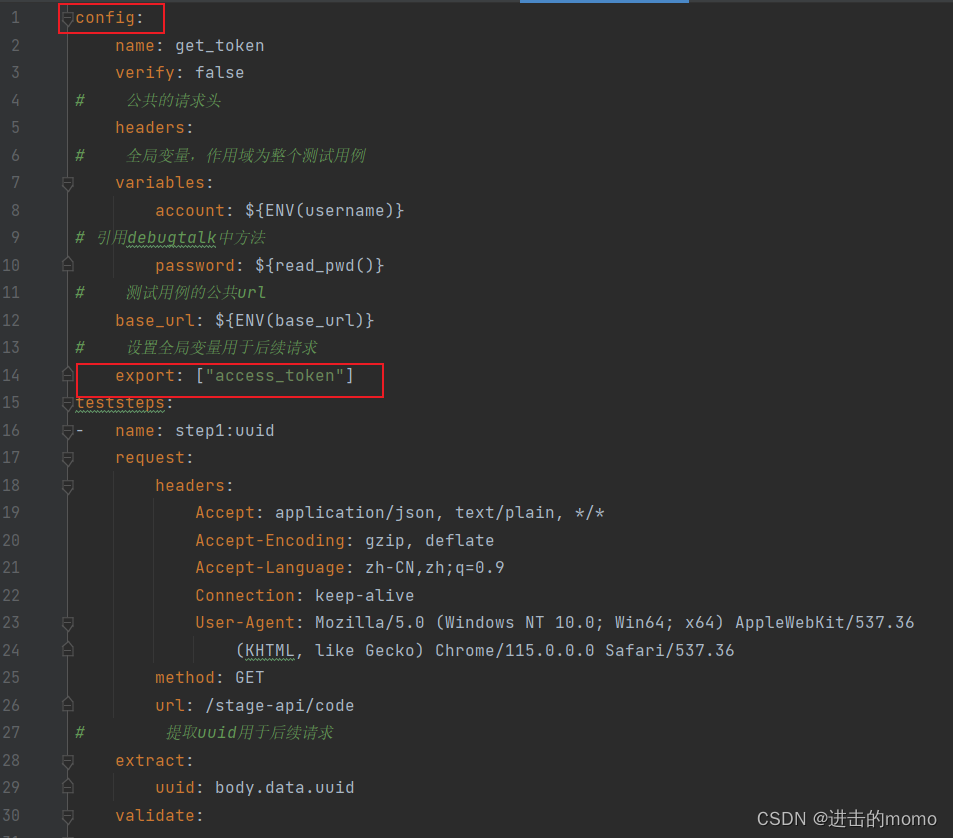Viewport: 953px width, 838px height.
Task: Click the fold arrow beside User-Agent line 23
Action: [66, 622]
